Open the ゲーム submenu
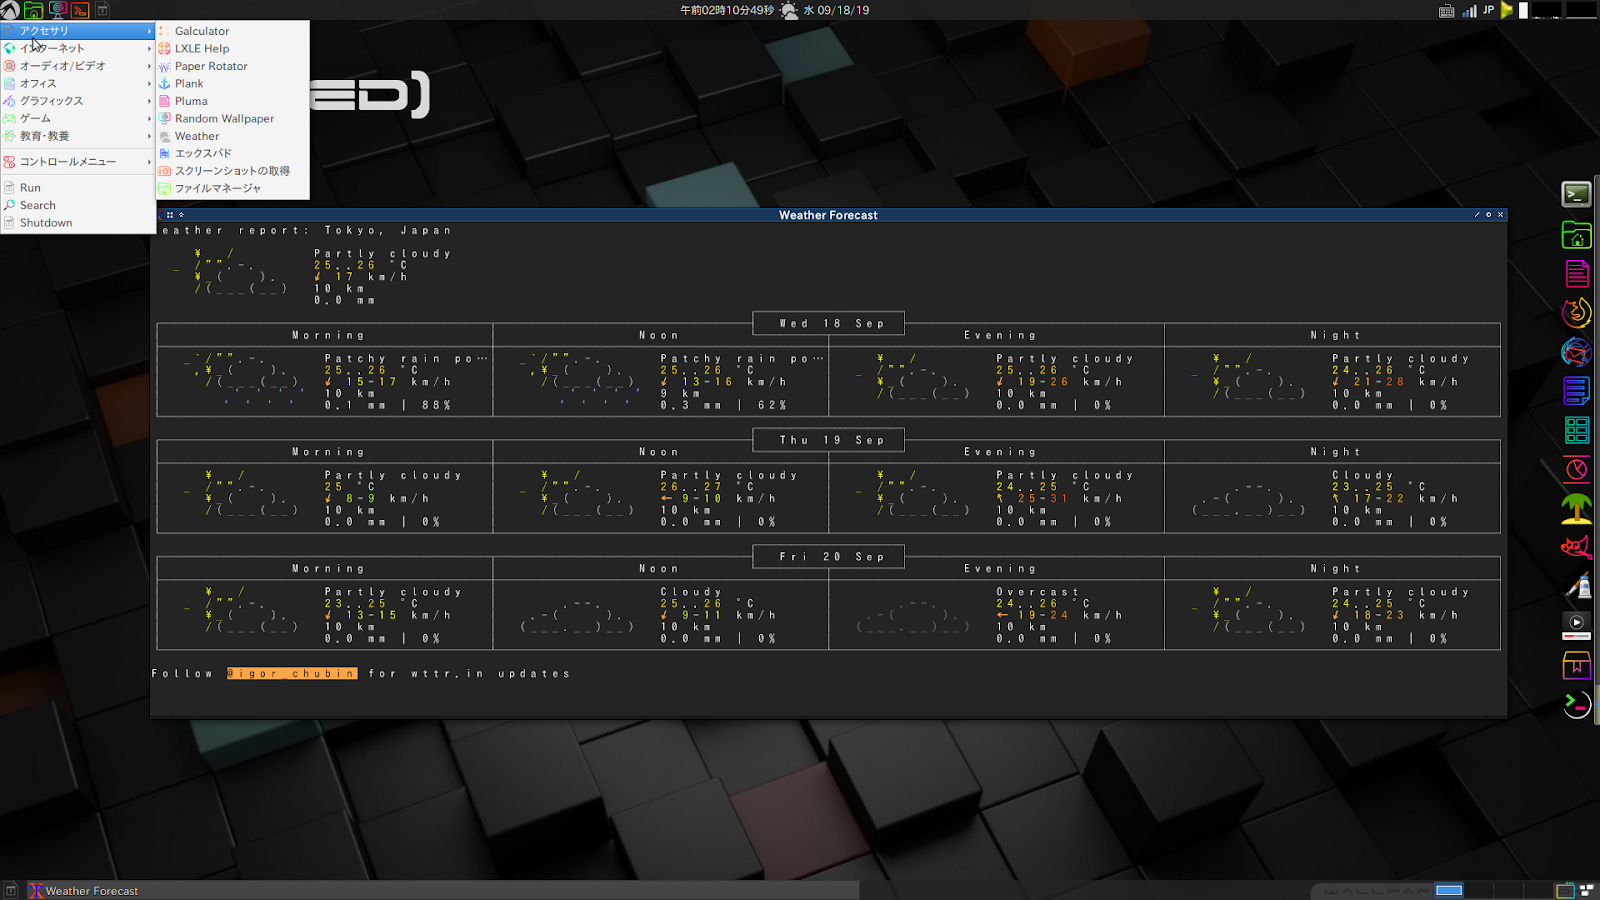Image resolution: width=1600 pixels, height=900 pixels. click(78, 118)
